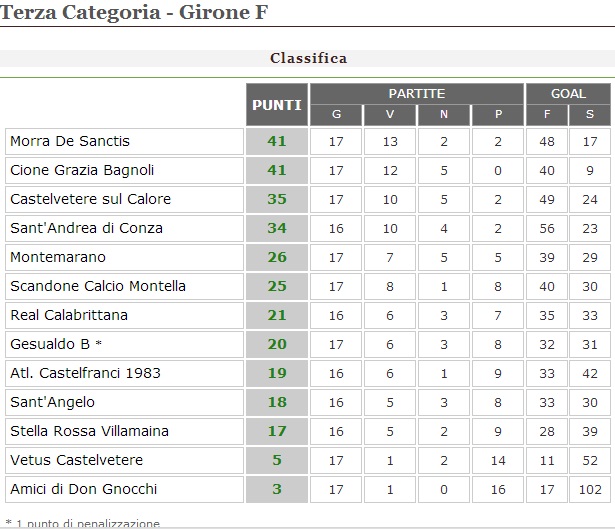The width and height of the screenshot is (615, 529).
Task: Click Amici di Don Gnocchi's 102 goals conceded
Action: (589, 489)
